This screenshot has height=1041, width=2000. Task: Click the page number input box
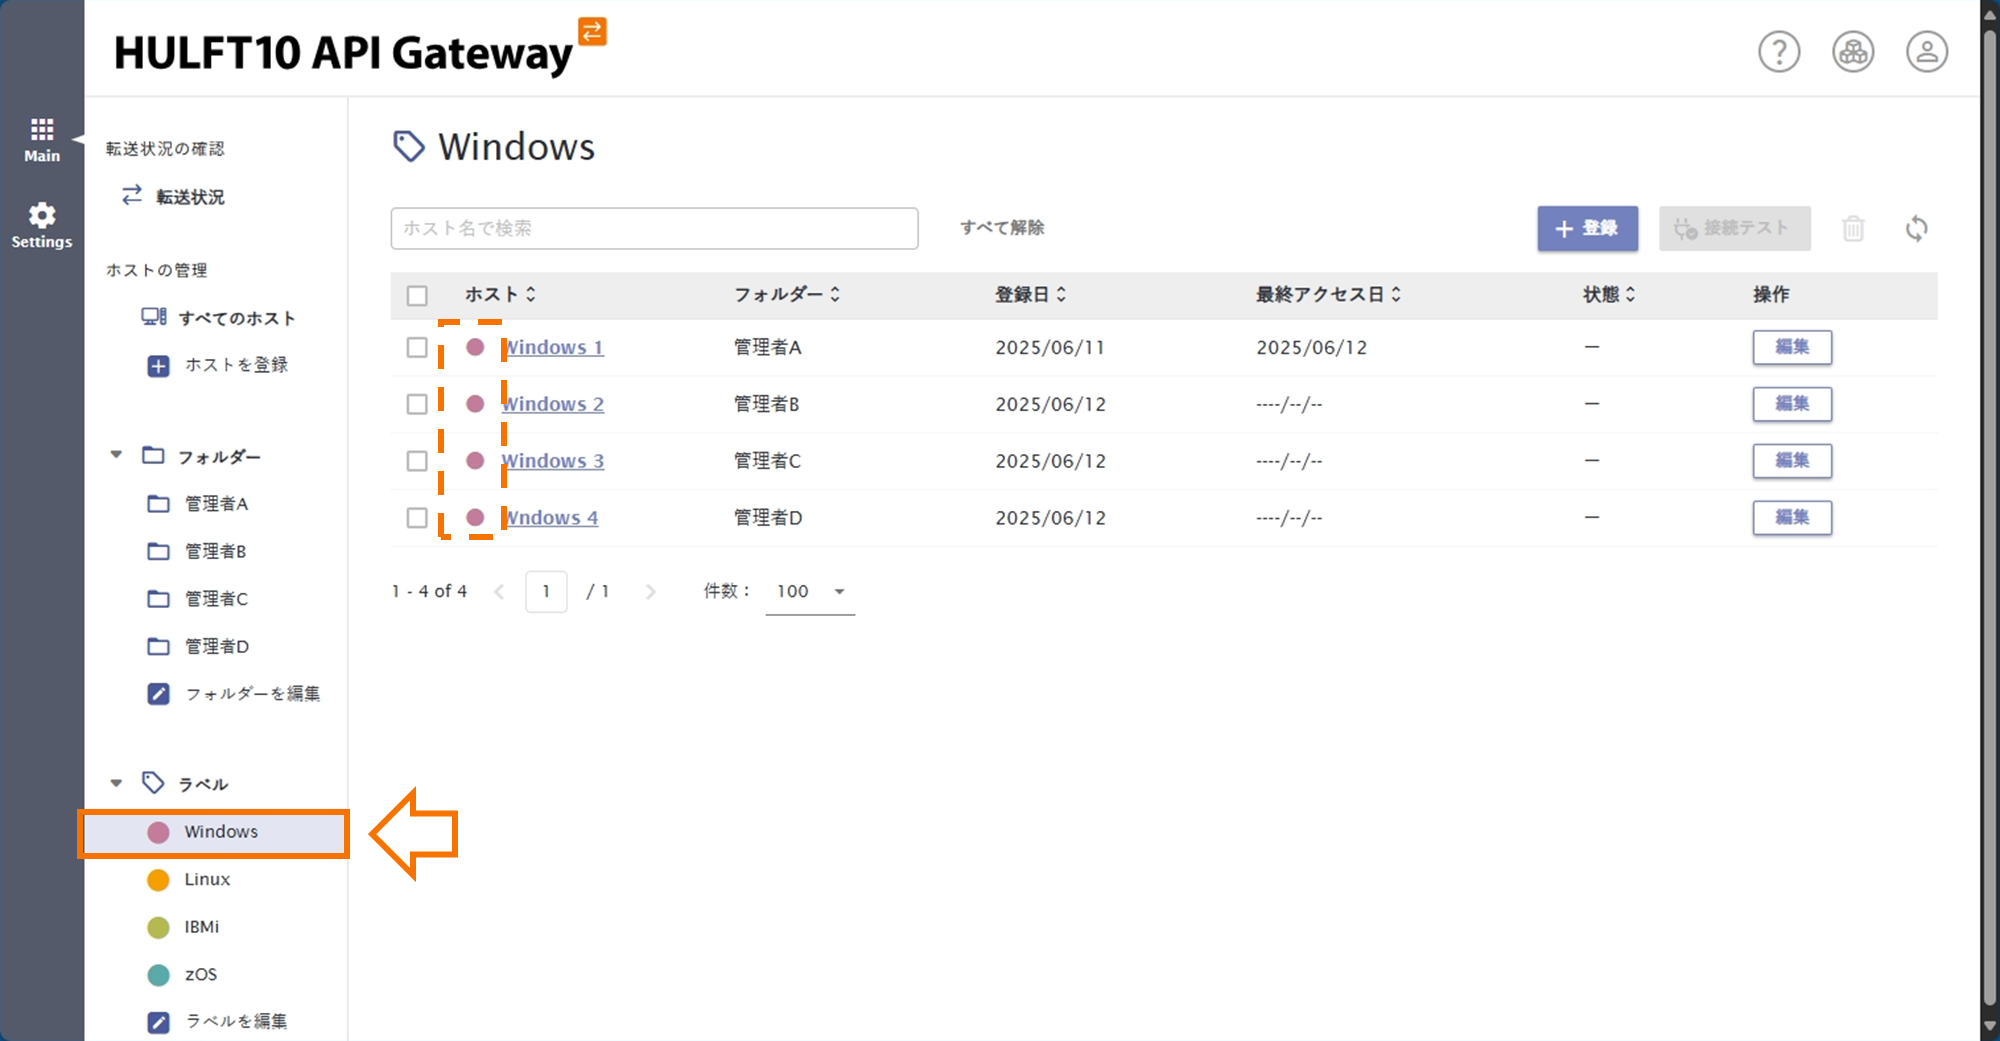tap(546, 592)
